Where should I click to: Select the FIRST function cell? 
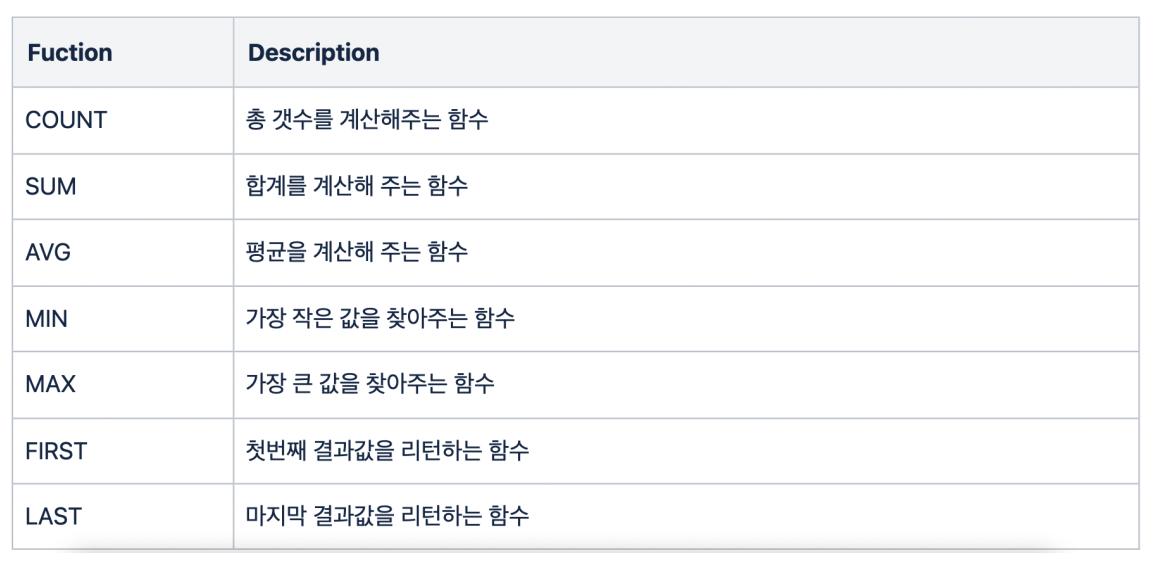point(56,450)
